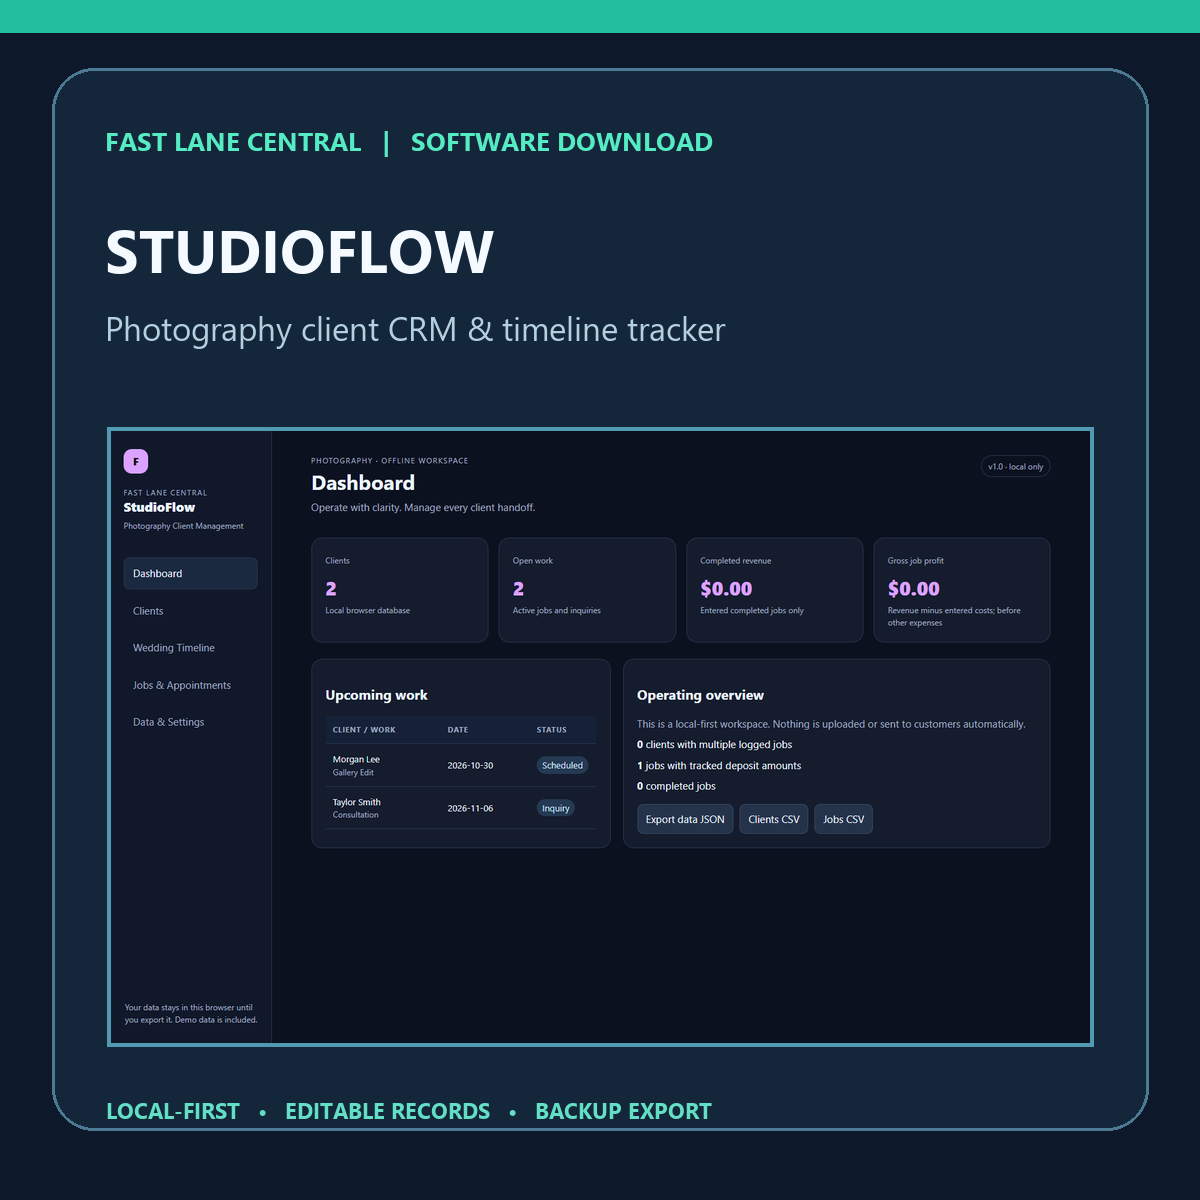This screenshot has width=1200, height=1200.
Task: Open Data & Settings page
Action: tap(190, 722)
